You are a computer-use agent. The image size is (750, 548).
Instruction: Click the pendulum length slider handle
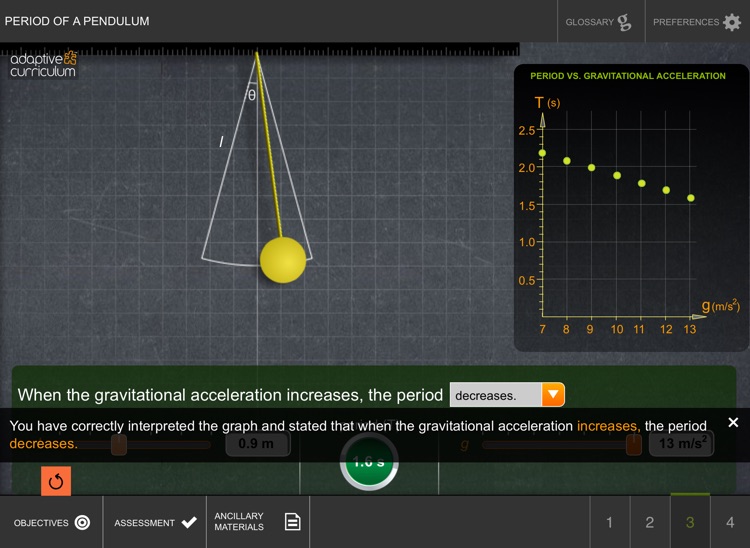(119, 445)
